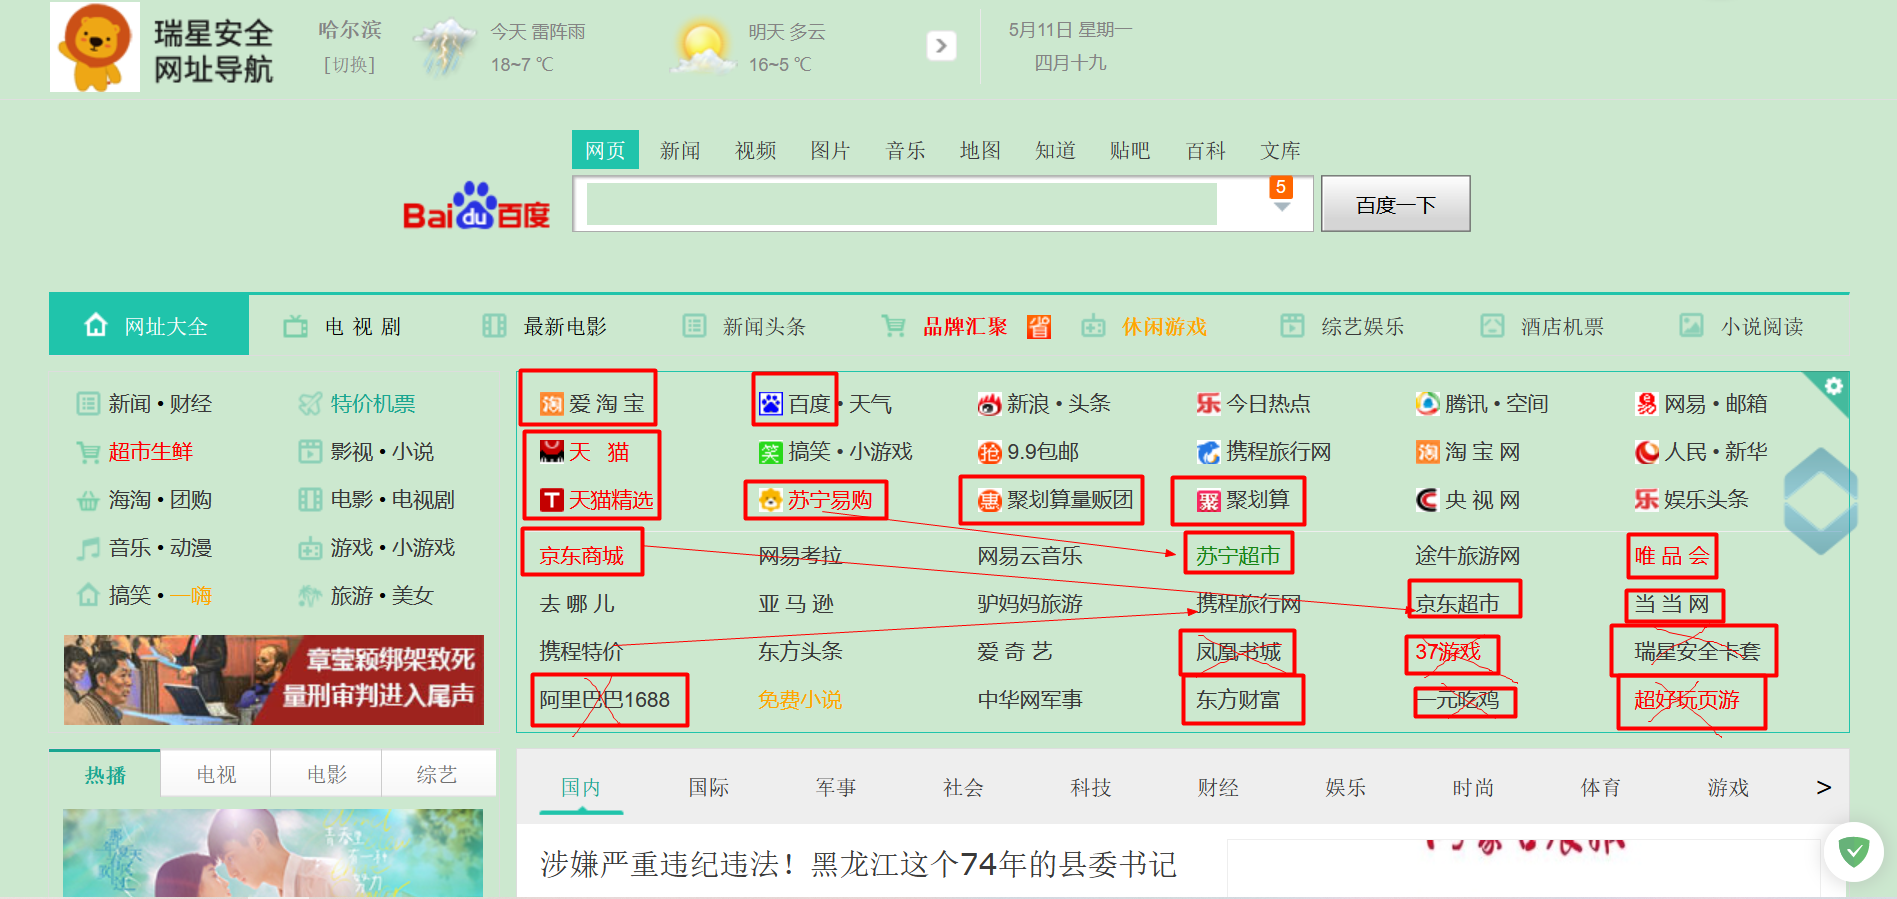Click inside the Baidu search input field
The image size is (1897, 899).
[x=902, y=204]
